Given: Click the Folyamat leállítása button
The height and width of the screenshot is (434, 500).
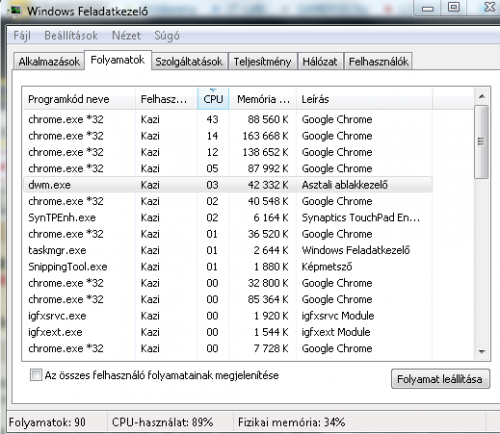Looking at the screenshot, I should click(440, 379).
